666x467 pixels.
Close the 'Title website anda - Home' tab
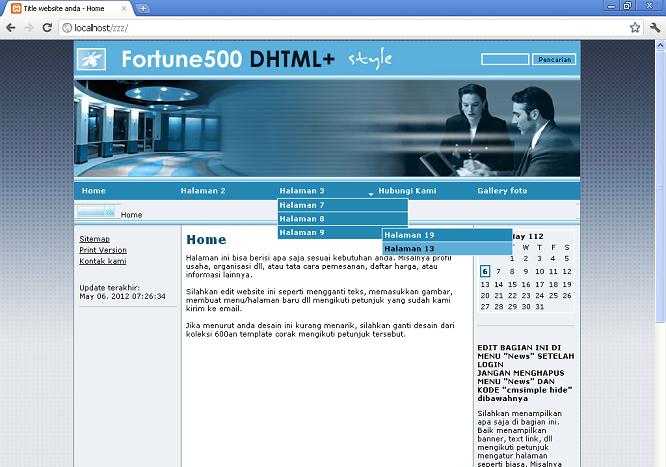click(124, 8)
